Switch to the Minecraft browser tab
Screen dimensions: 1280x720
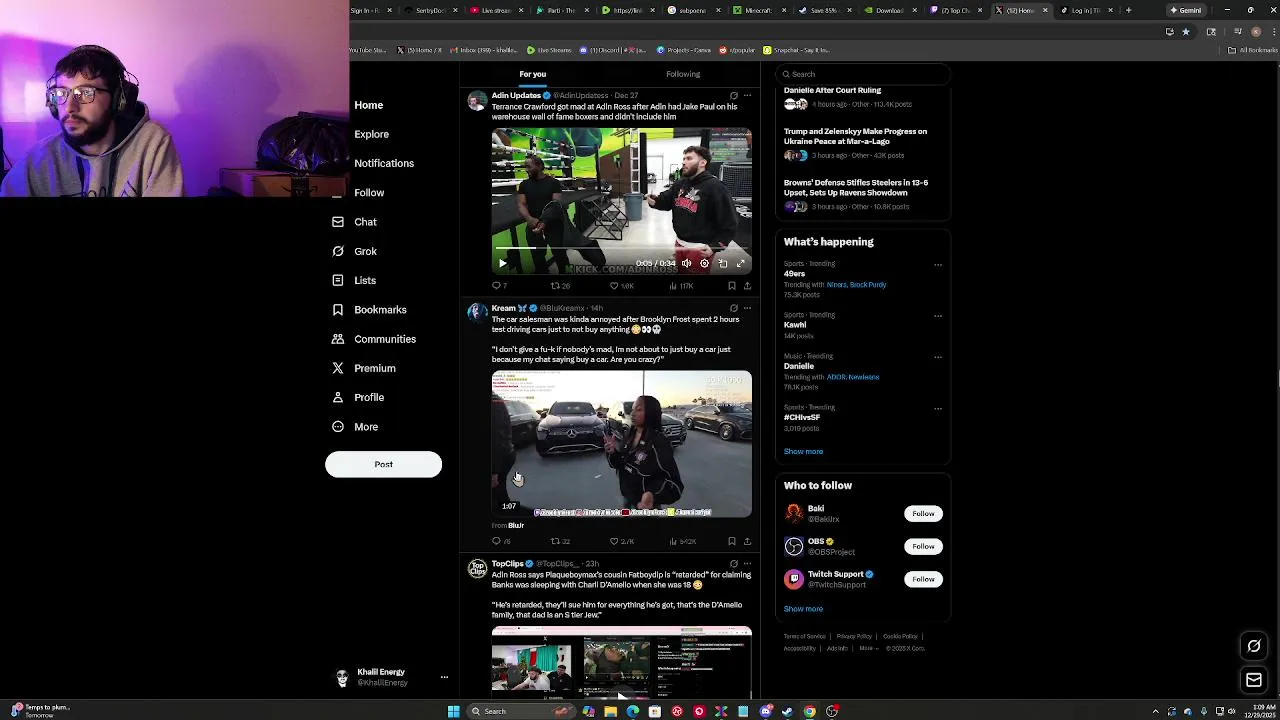click(x=759, y=10)
